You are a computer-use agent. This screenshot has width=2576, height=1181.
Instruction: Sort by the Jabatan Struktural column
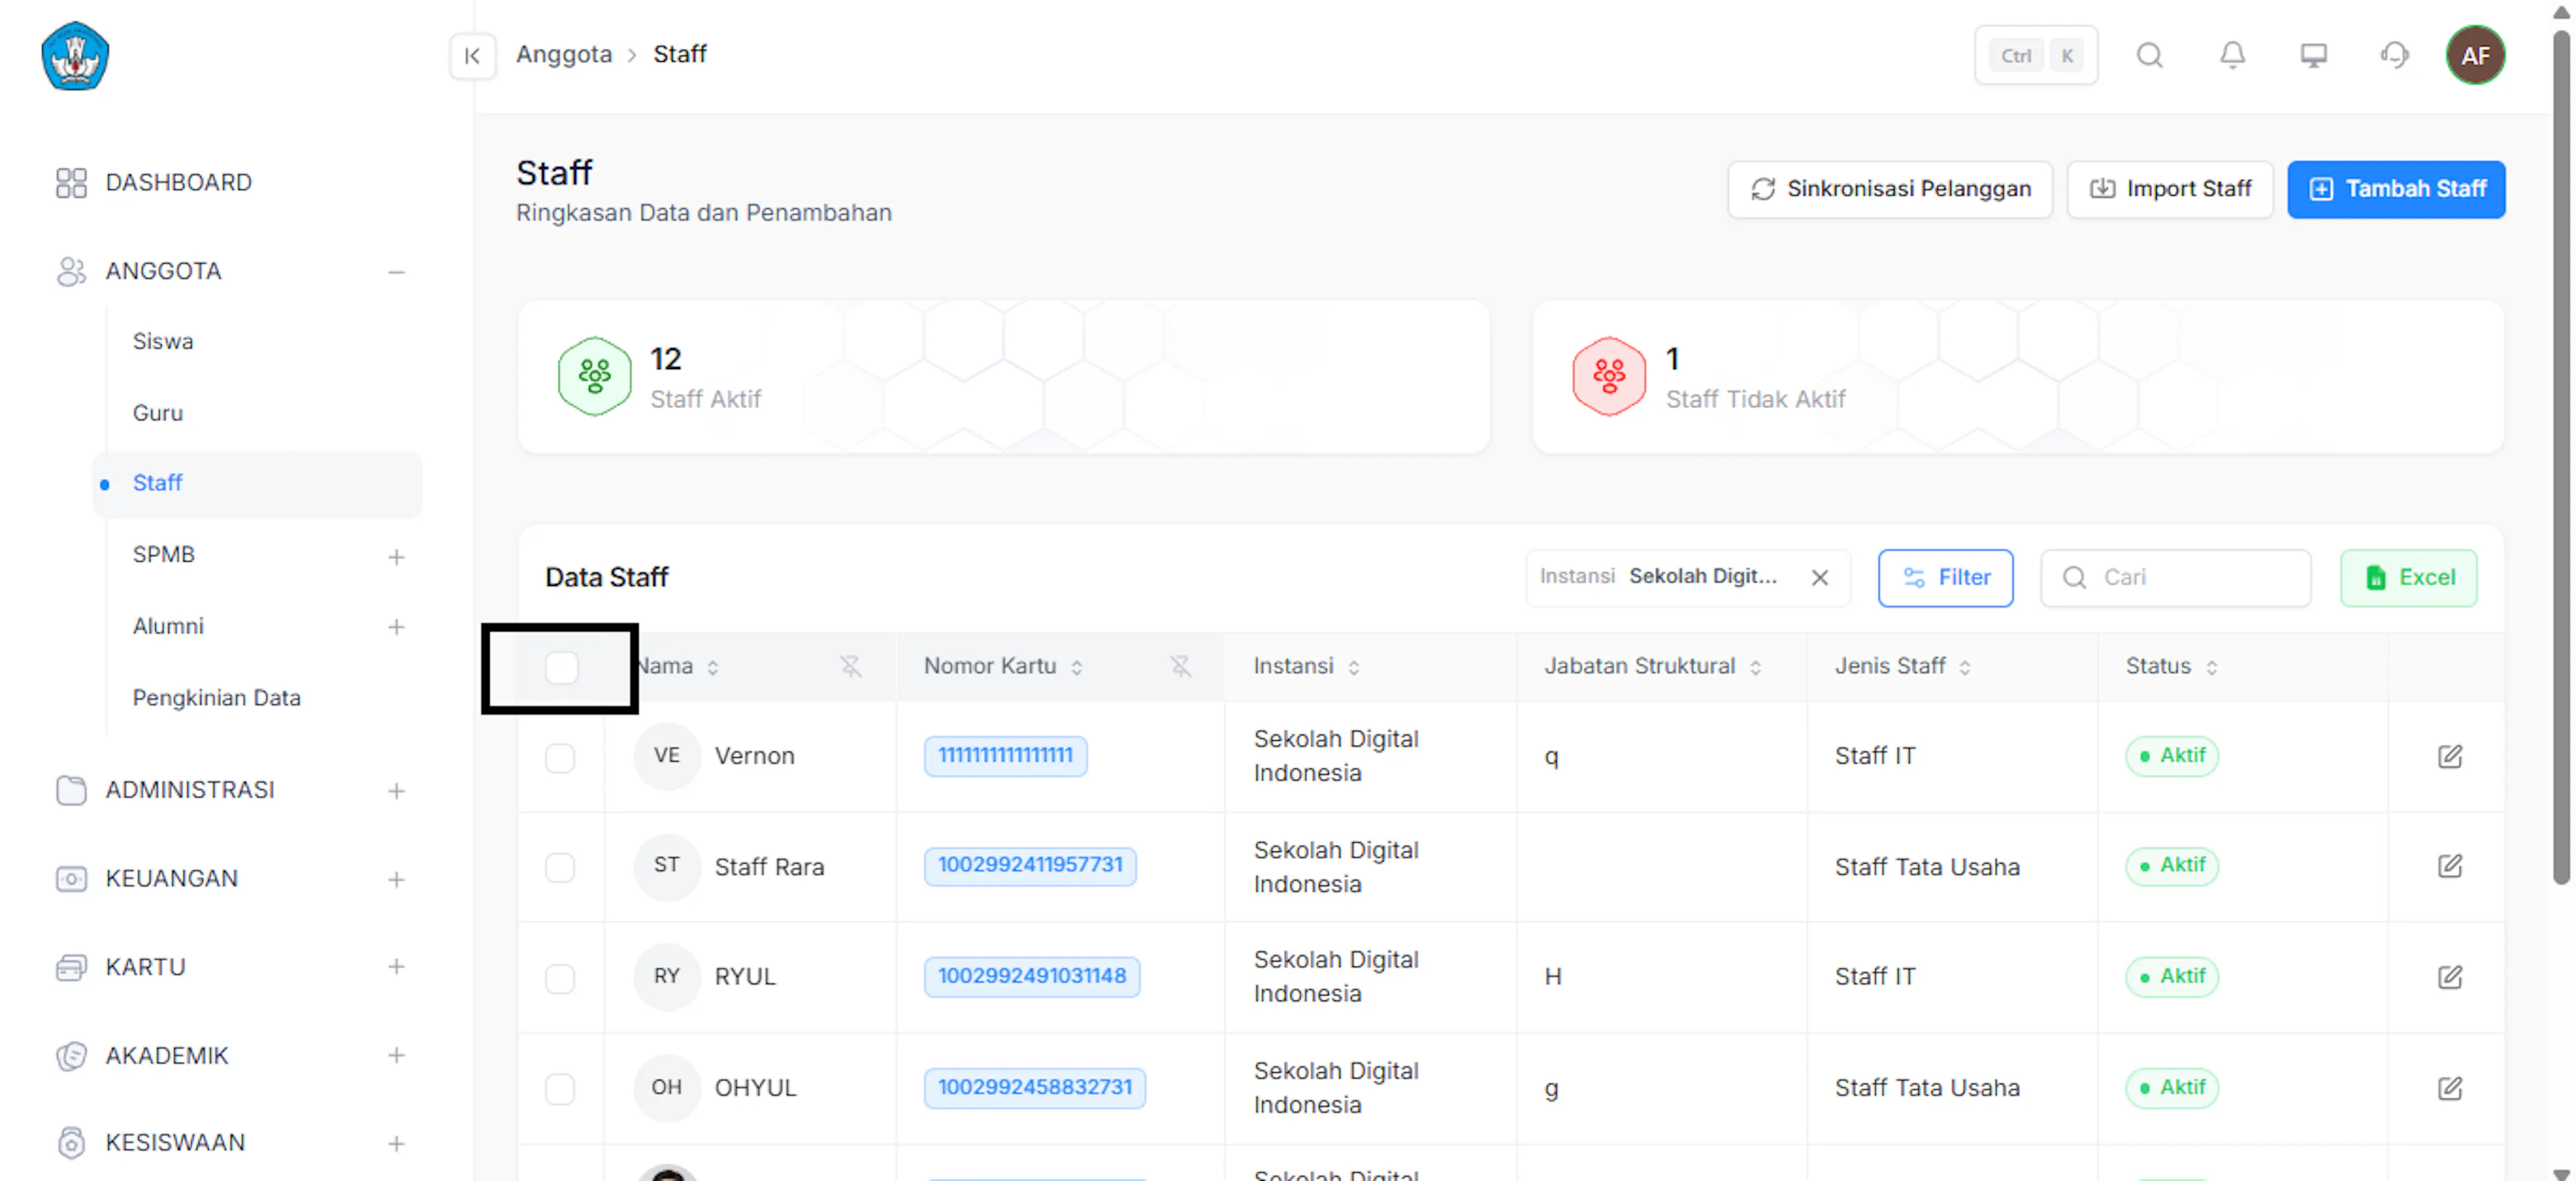tap(1755, 667)
